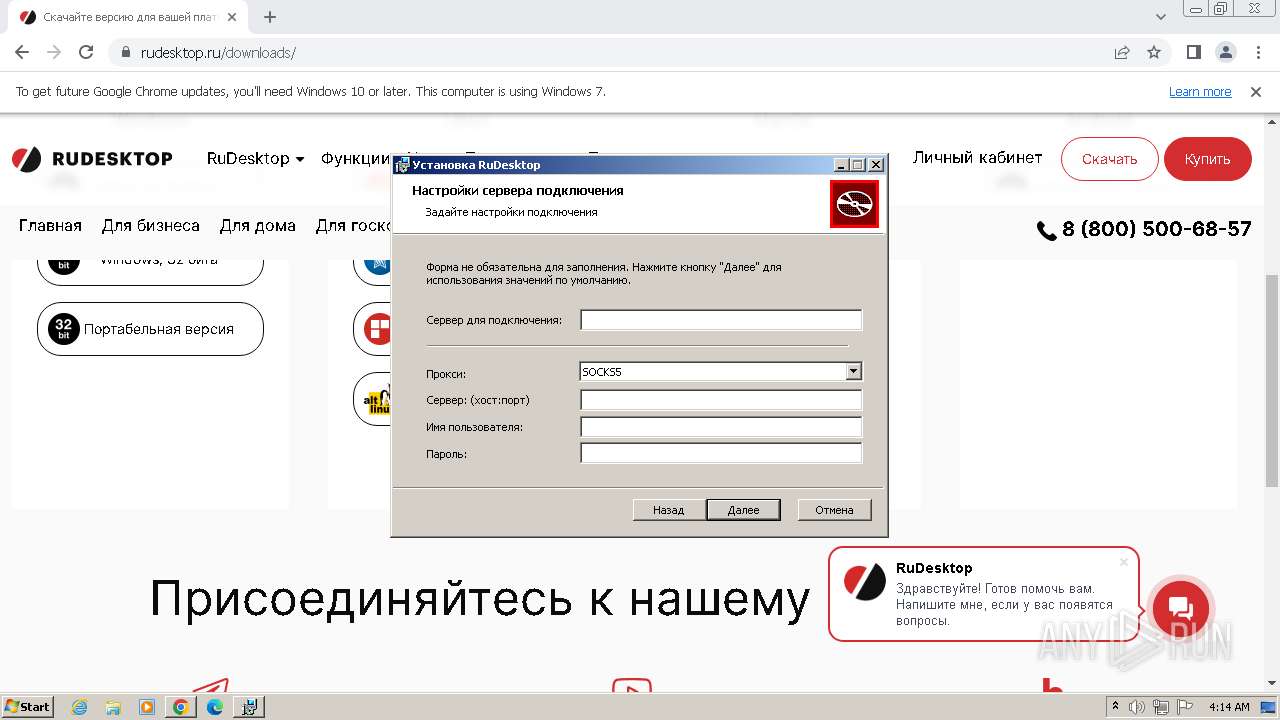Focus the Пароль input field
Screen dimensions: 1280x720
[x=721, y=454]
